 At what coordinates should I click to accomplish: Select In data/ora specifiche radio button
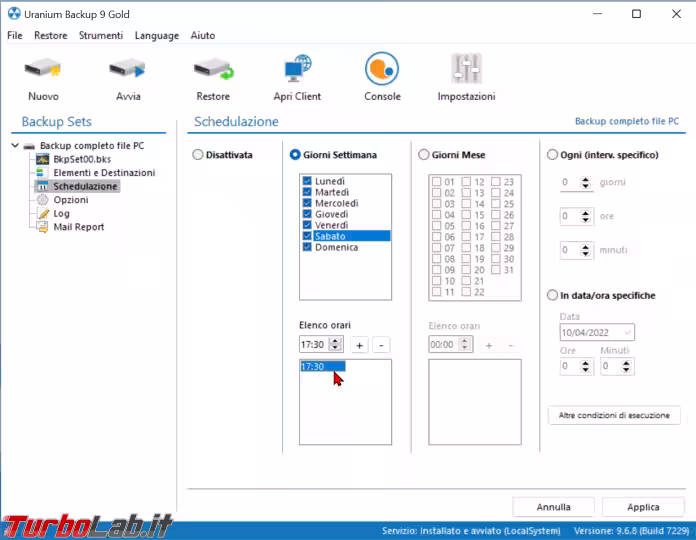tap(552, 295)
